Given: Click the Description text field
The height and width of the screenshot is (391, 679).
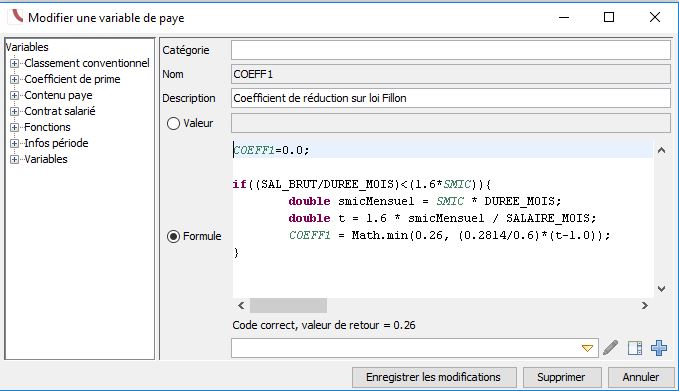Looking at the screenshot, I should pyautogui.click(x=451, y=98).
